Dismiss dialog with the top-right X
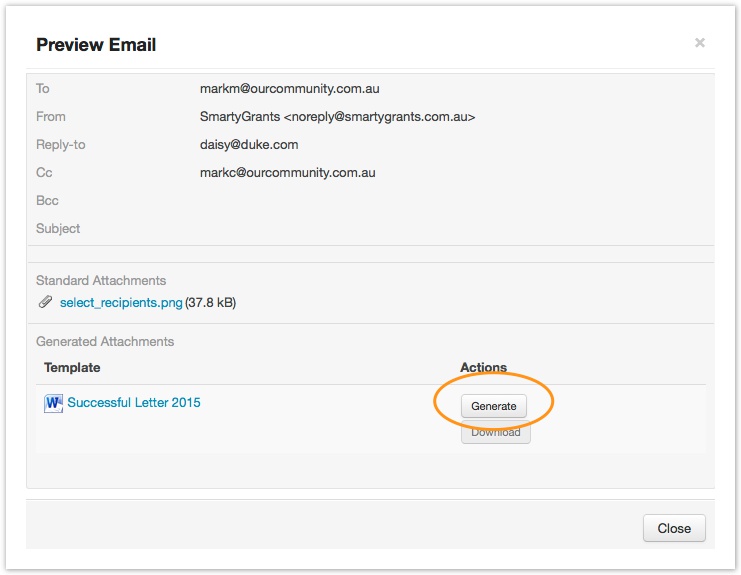Image resolution: width=741 pixels, height=575 pixels. [700, 43]
